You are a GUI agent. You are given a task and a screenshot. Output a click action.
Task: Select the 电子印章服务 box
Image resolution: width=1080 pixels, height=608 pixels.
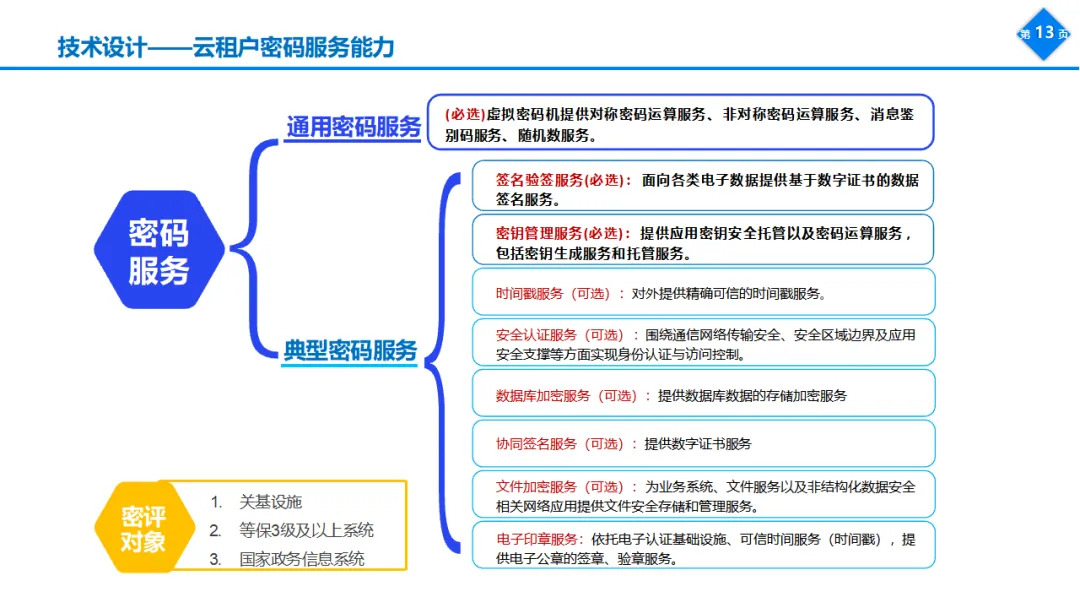703,546
